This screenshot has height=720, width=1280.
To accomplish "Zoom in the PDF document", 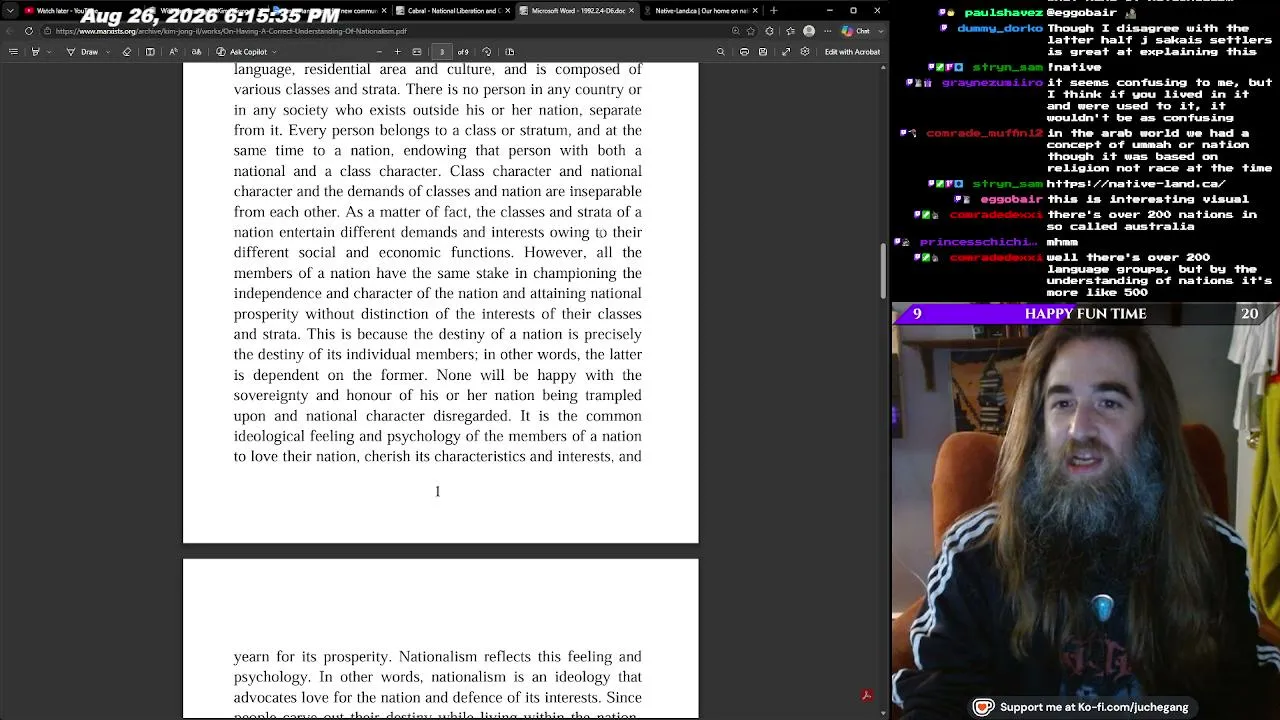I will pos(397,52).
